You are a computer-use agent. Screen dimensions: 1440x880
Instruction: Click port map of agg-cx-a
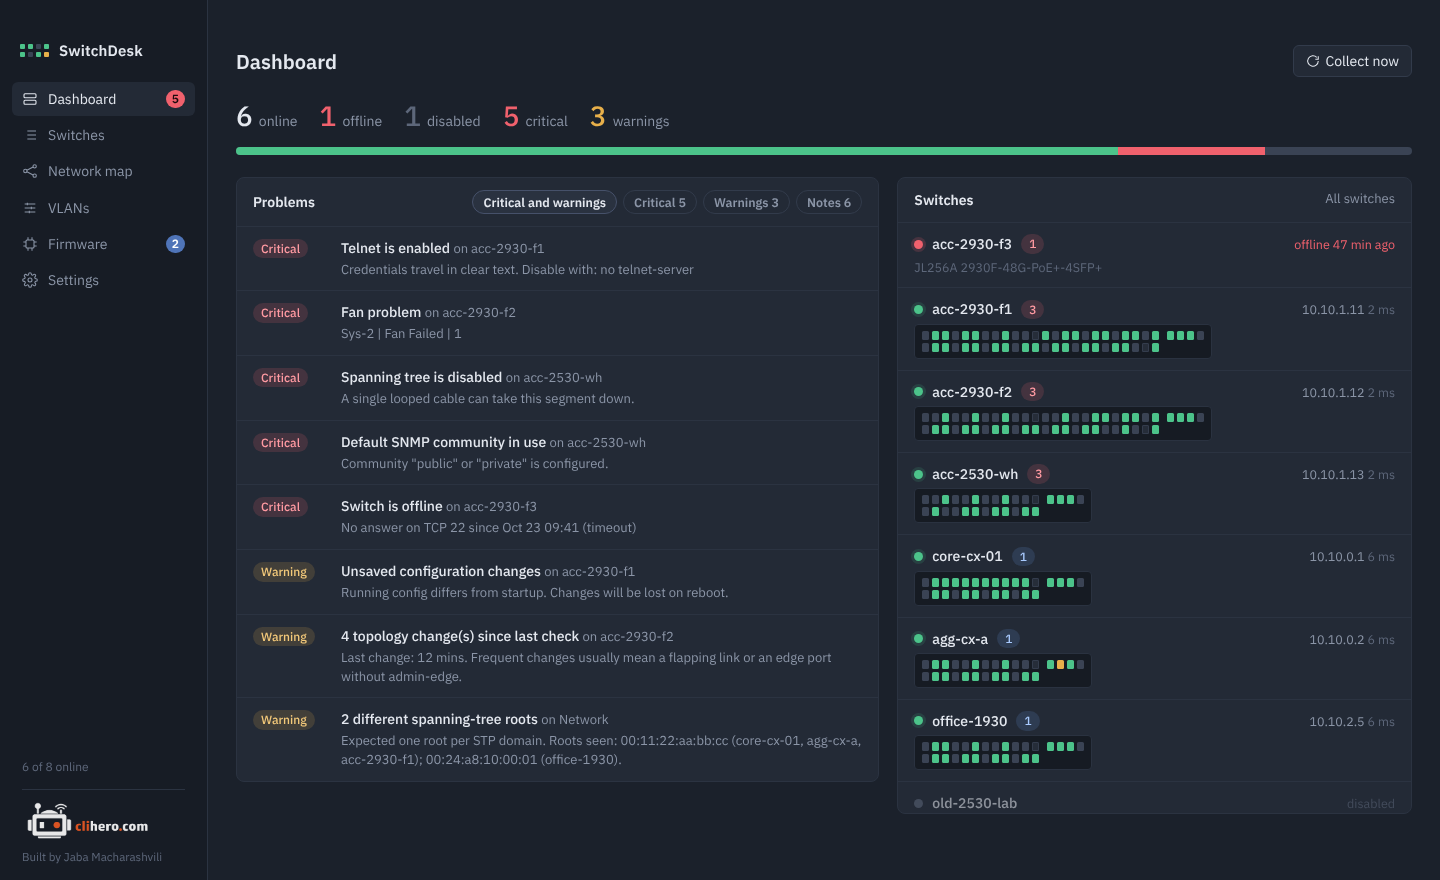1002,670
